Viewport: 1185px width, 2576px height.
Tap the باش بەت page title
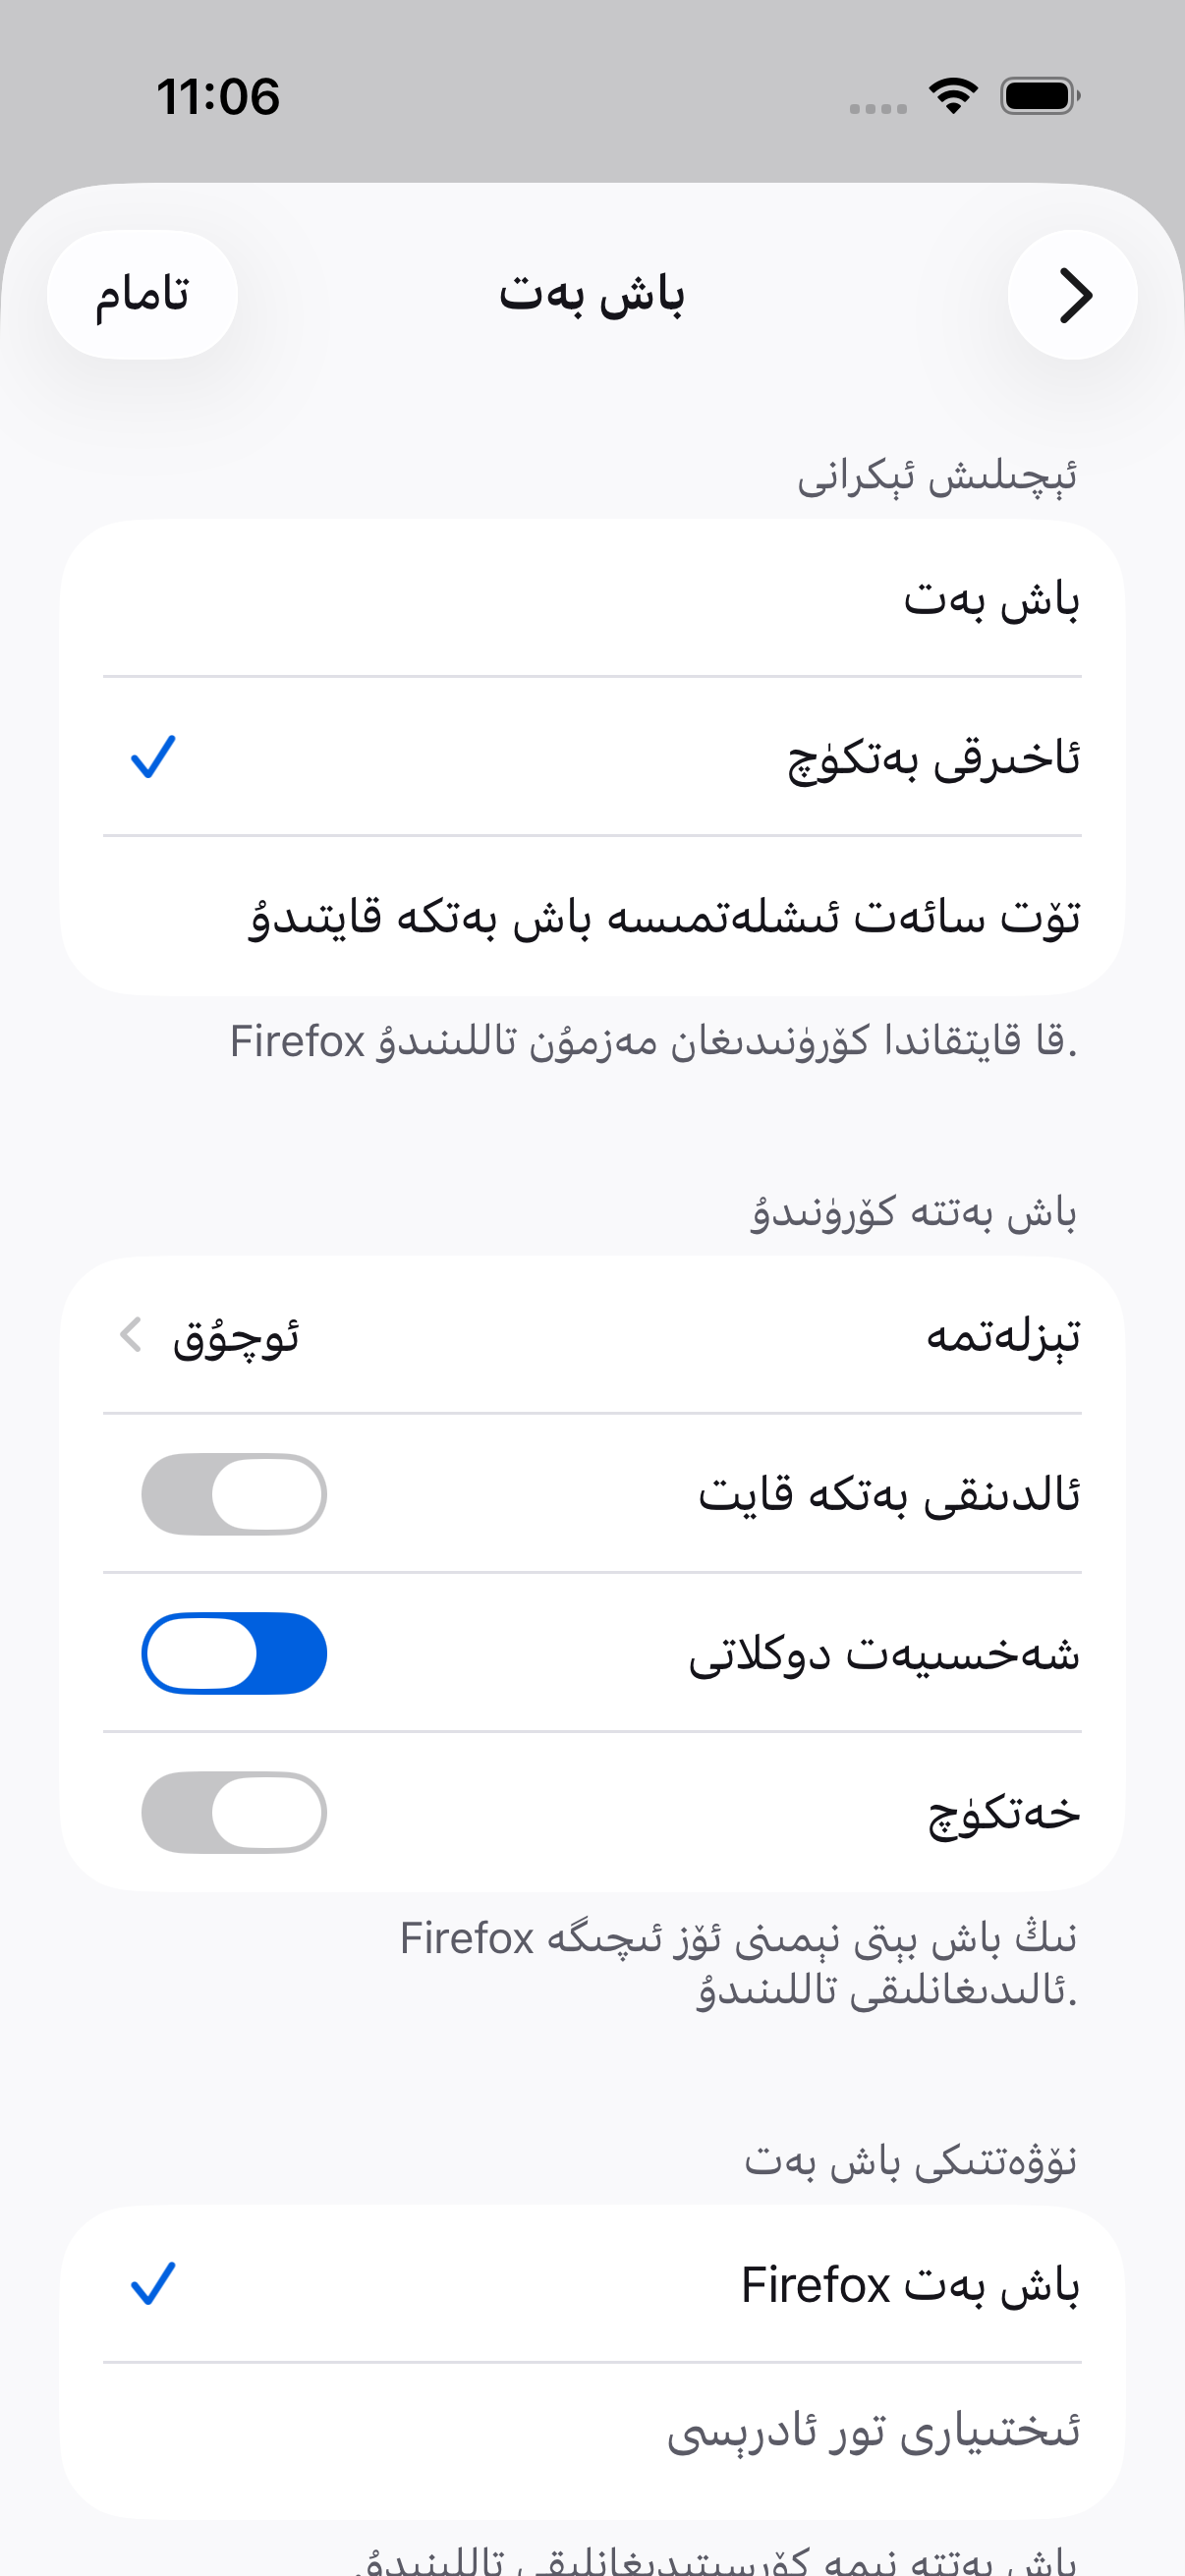[592, 295]
